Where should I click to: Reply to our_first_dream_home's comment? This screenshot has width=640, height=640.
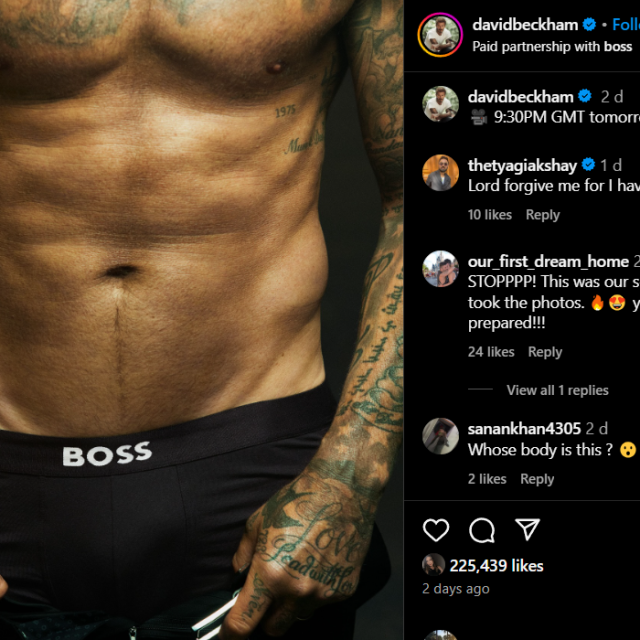click(545, 352)
